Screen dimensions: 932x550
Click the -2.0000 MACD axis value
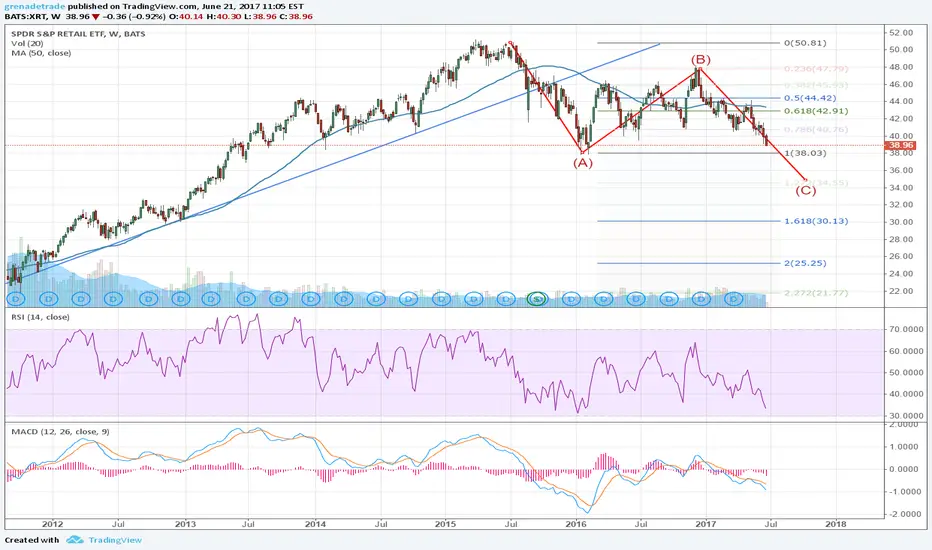(906, 514)
